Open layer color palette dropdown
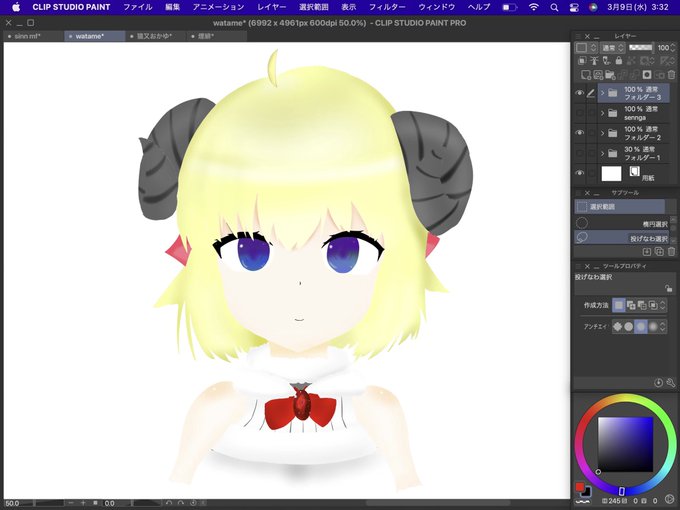Viewport: 680px width, 510px height. click(586, 47)
